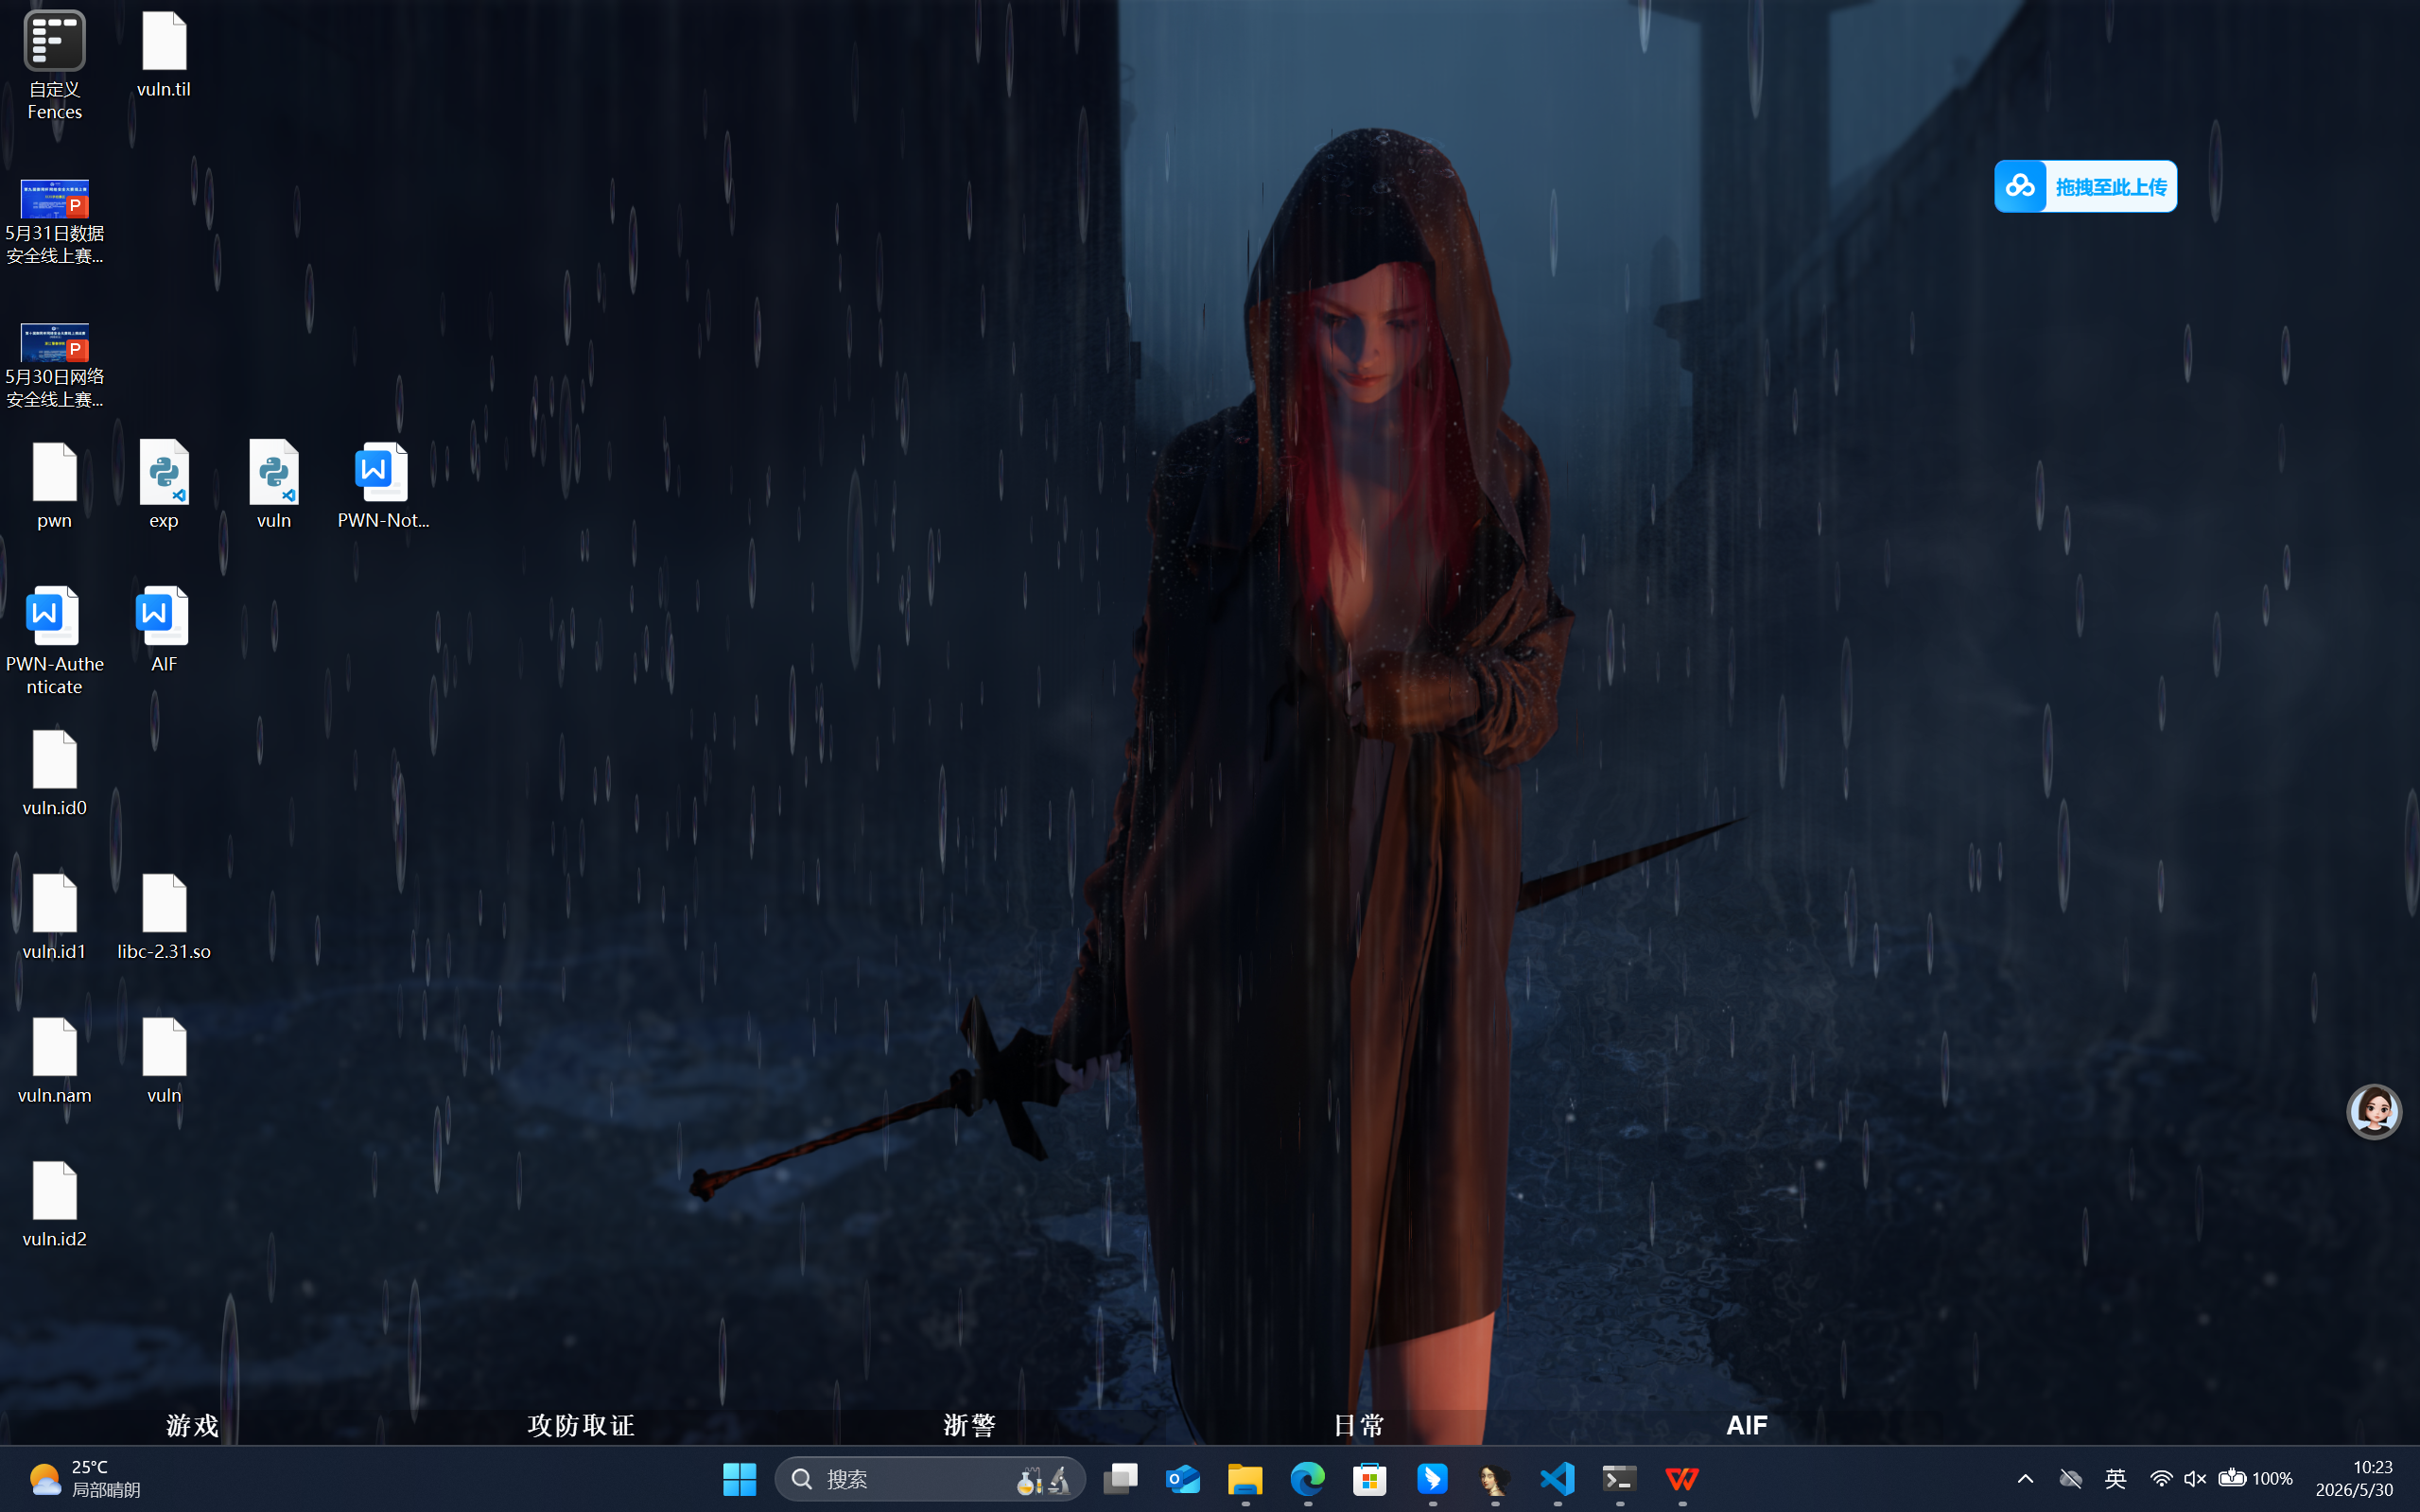Open WPS Office from taskbar

coord(1682,1479)
